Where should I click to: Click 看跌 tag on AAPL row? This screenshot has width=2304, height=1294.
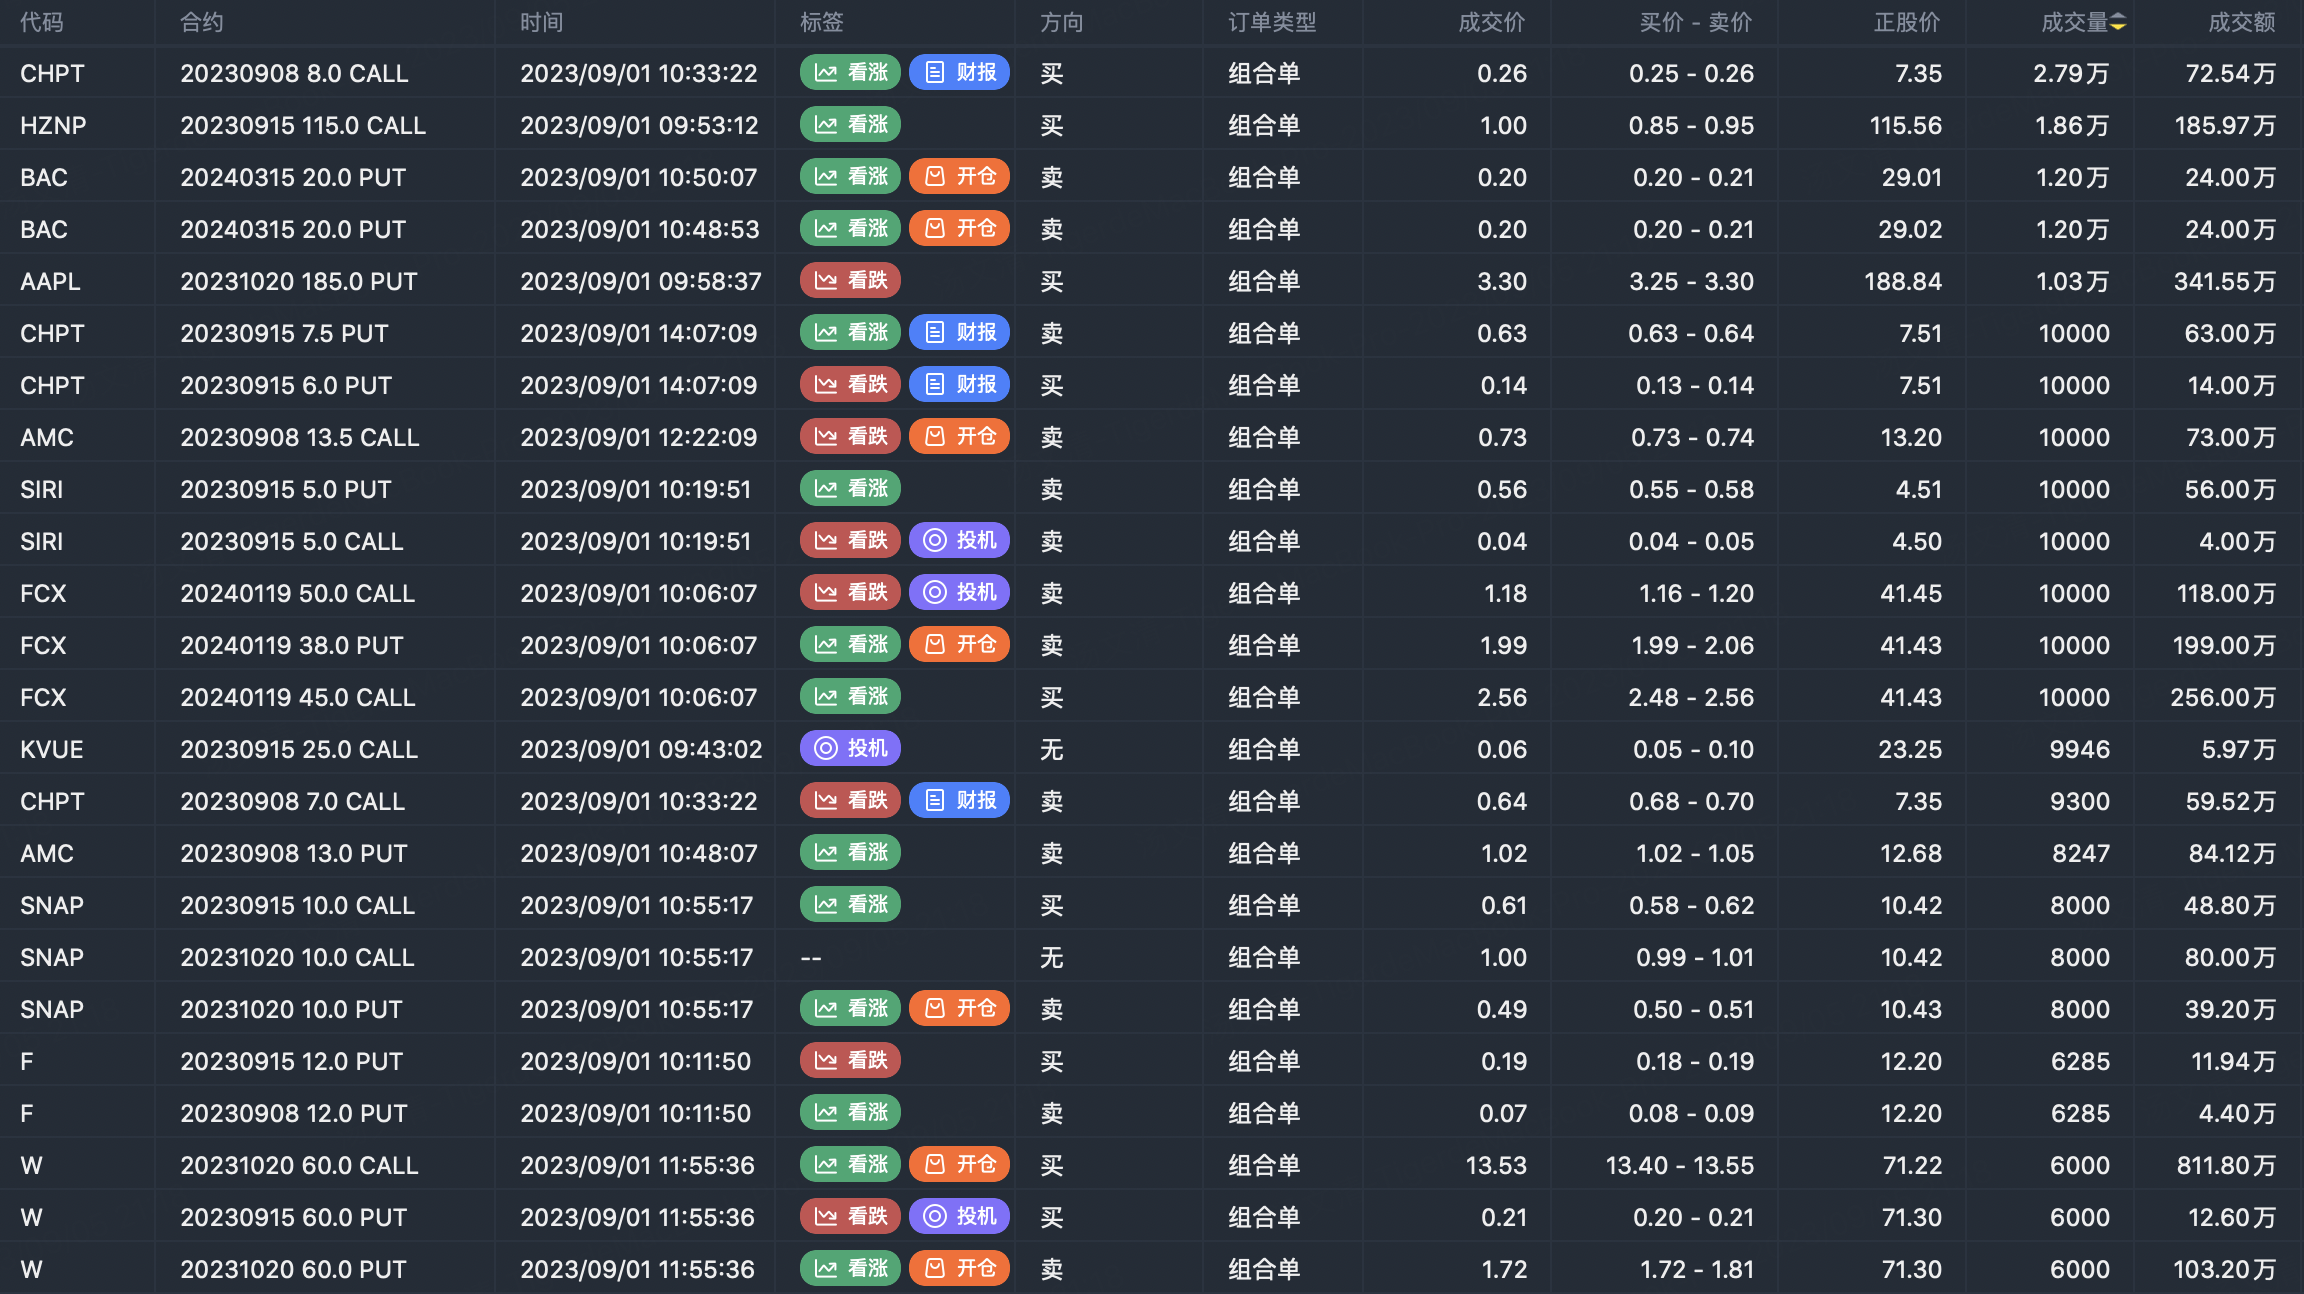(850, 281)
